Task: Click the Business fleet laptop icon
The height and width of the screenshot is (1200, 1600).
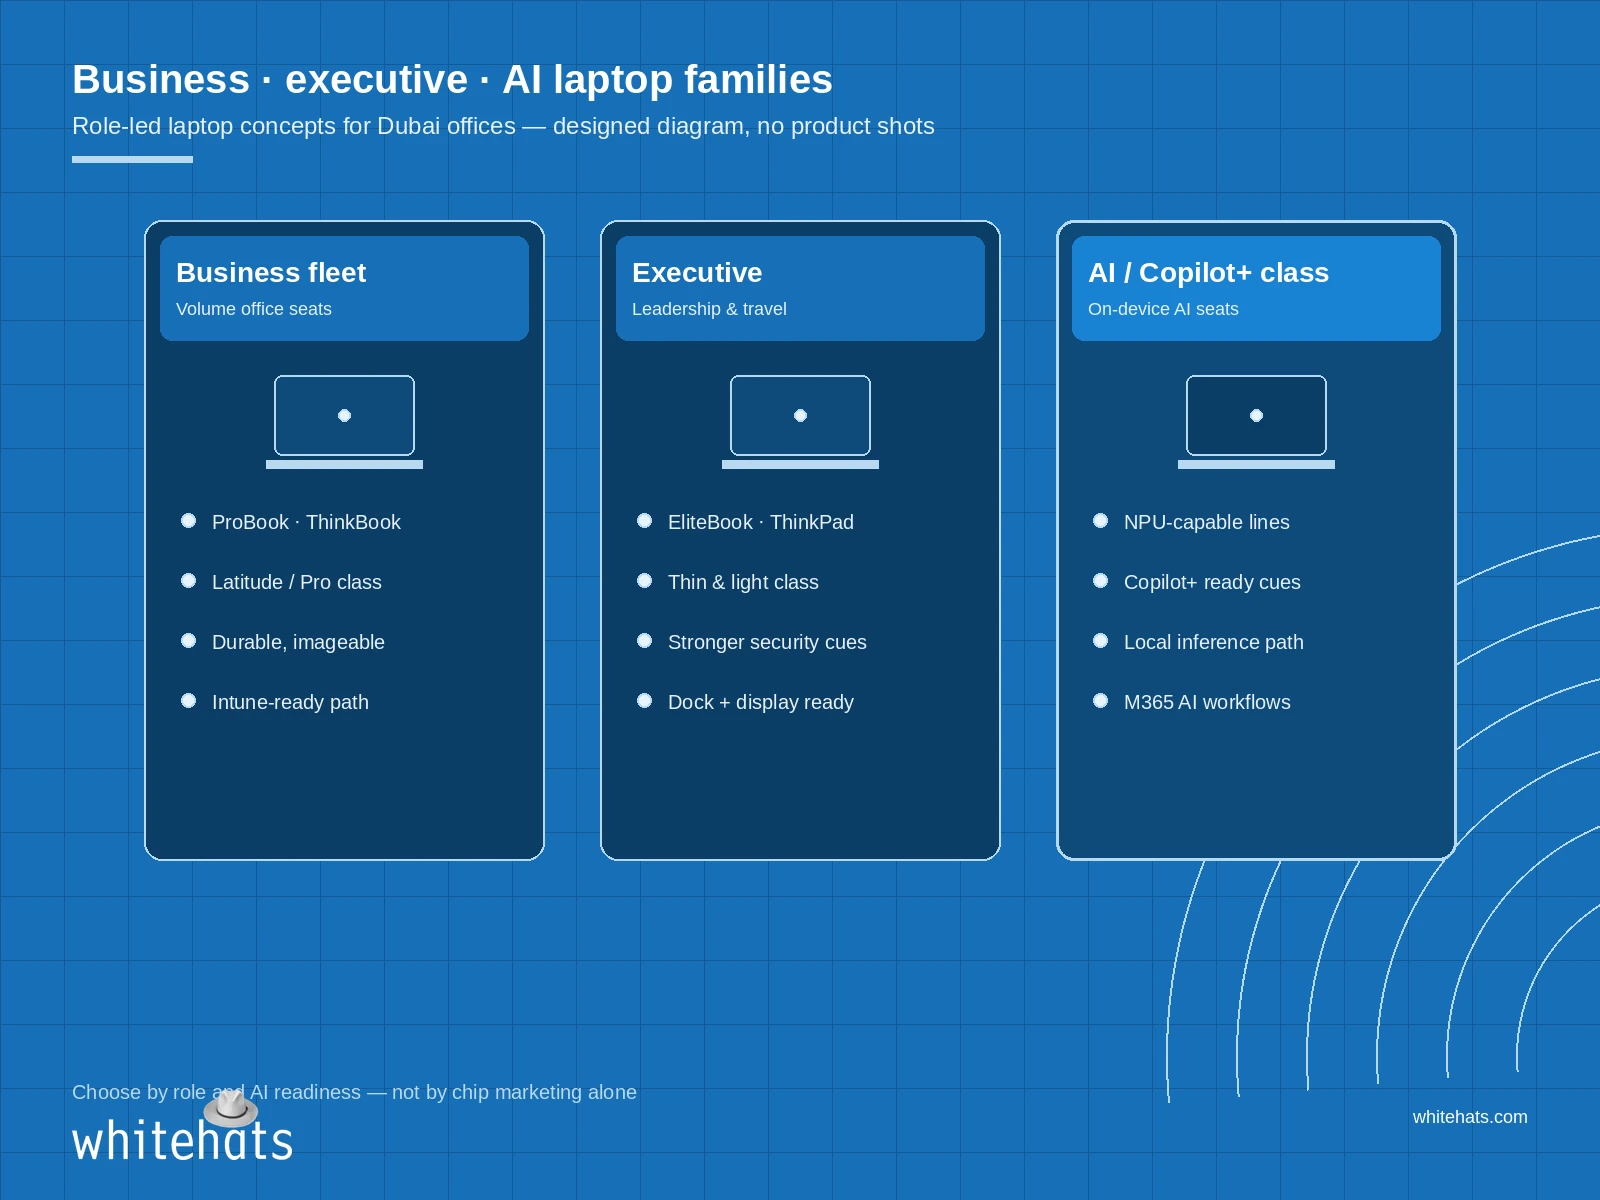Action: point(344,422)
